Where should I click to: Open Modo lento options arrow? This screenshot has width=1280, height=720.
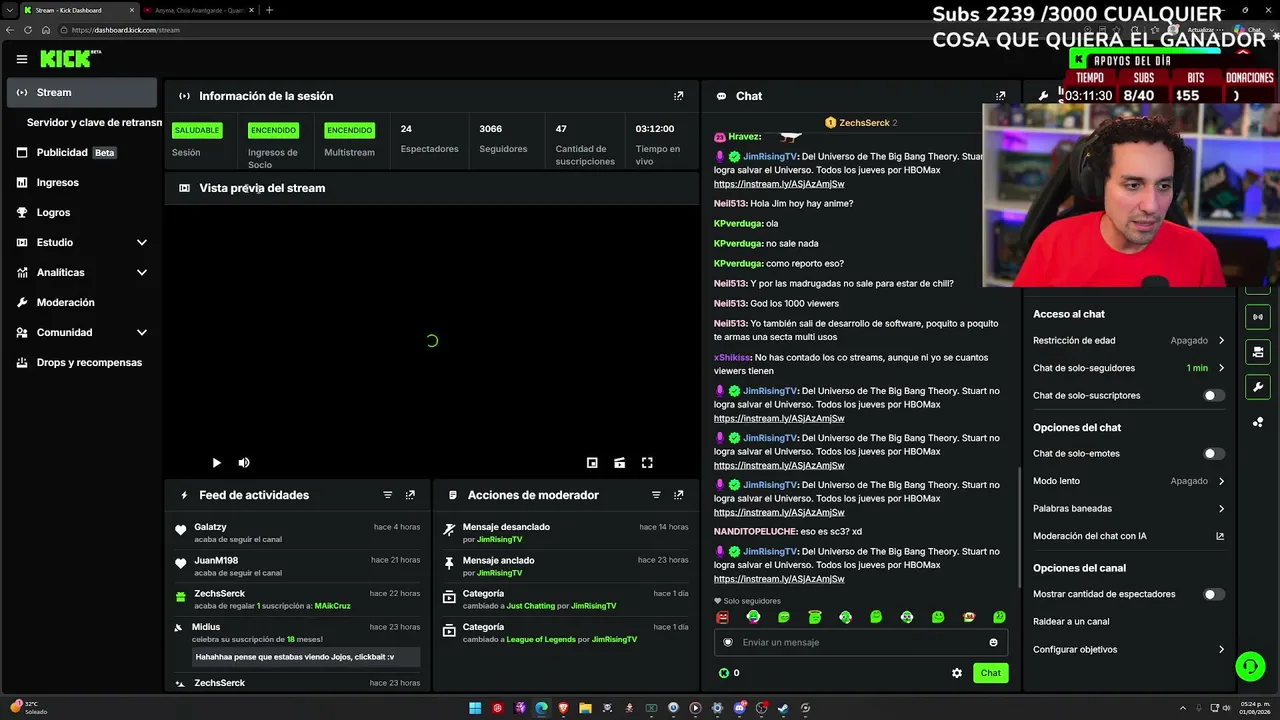point(1221,481)
